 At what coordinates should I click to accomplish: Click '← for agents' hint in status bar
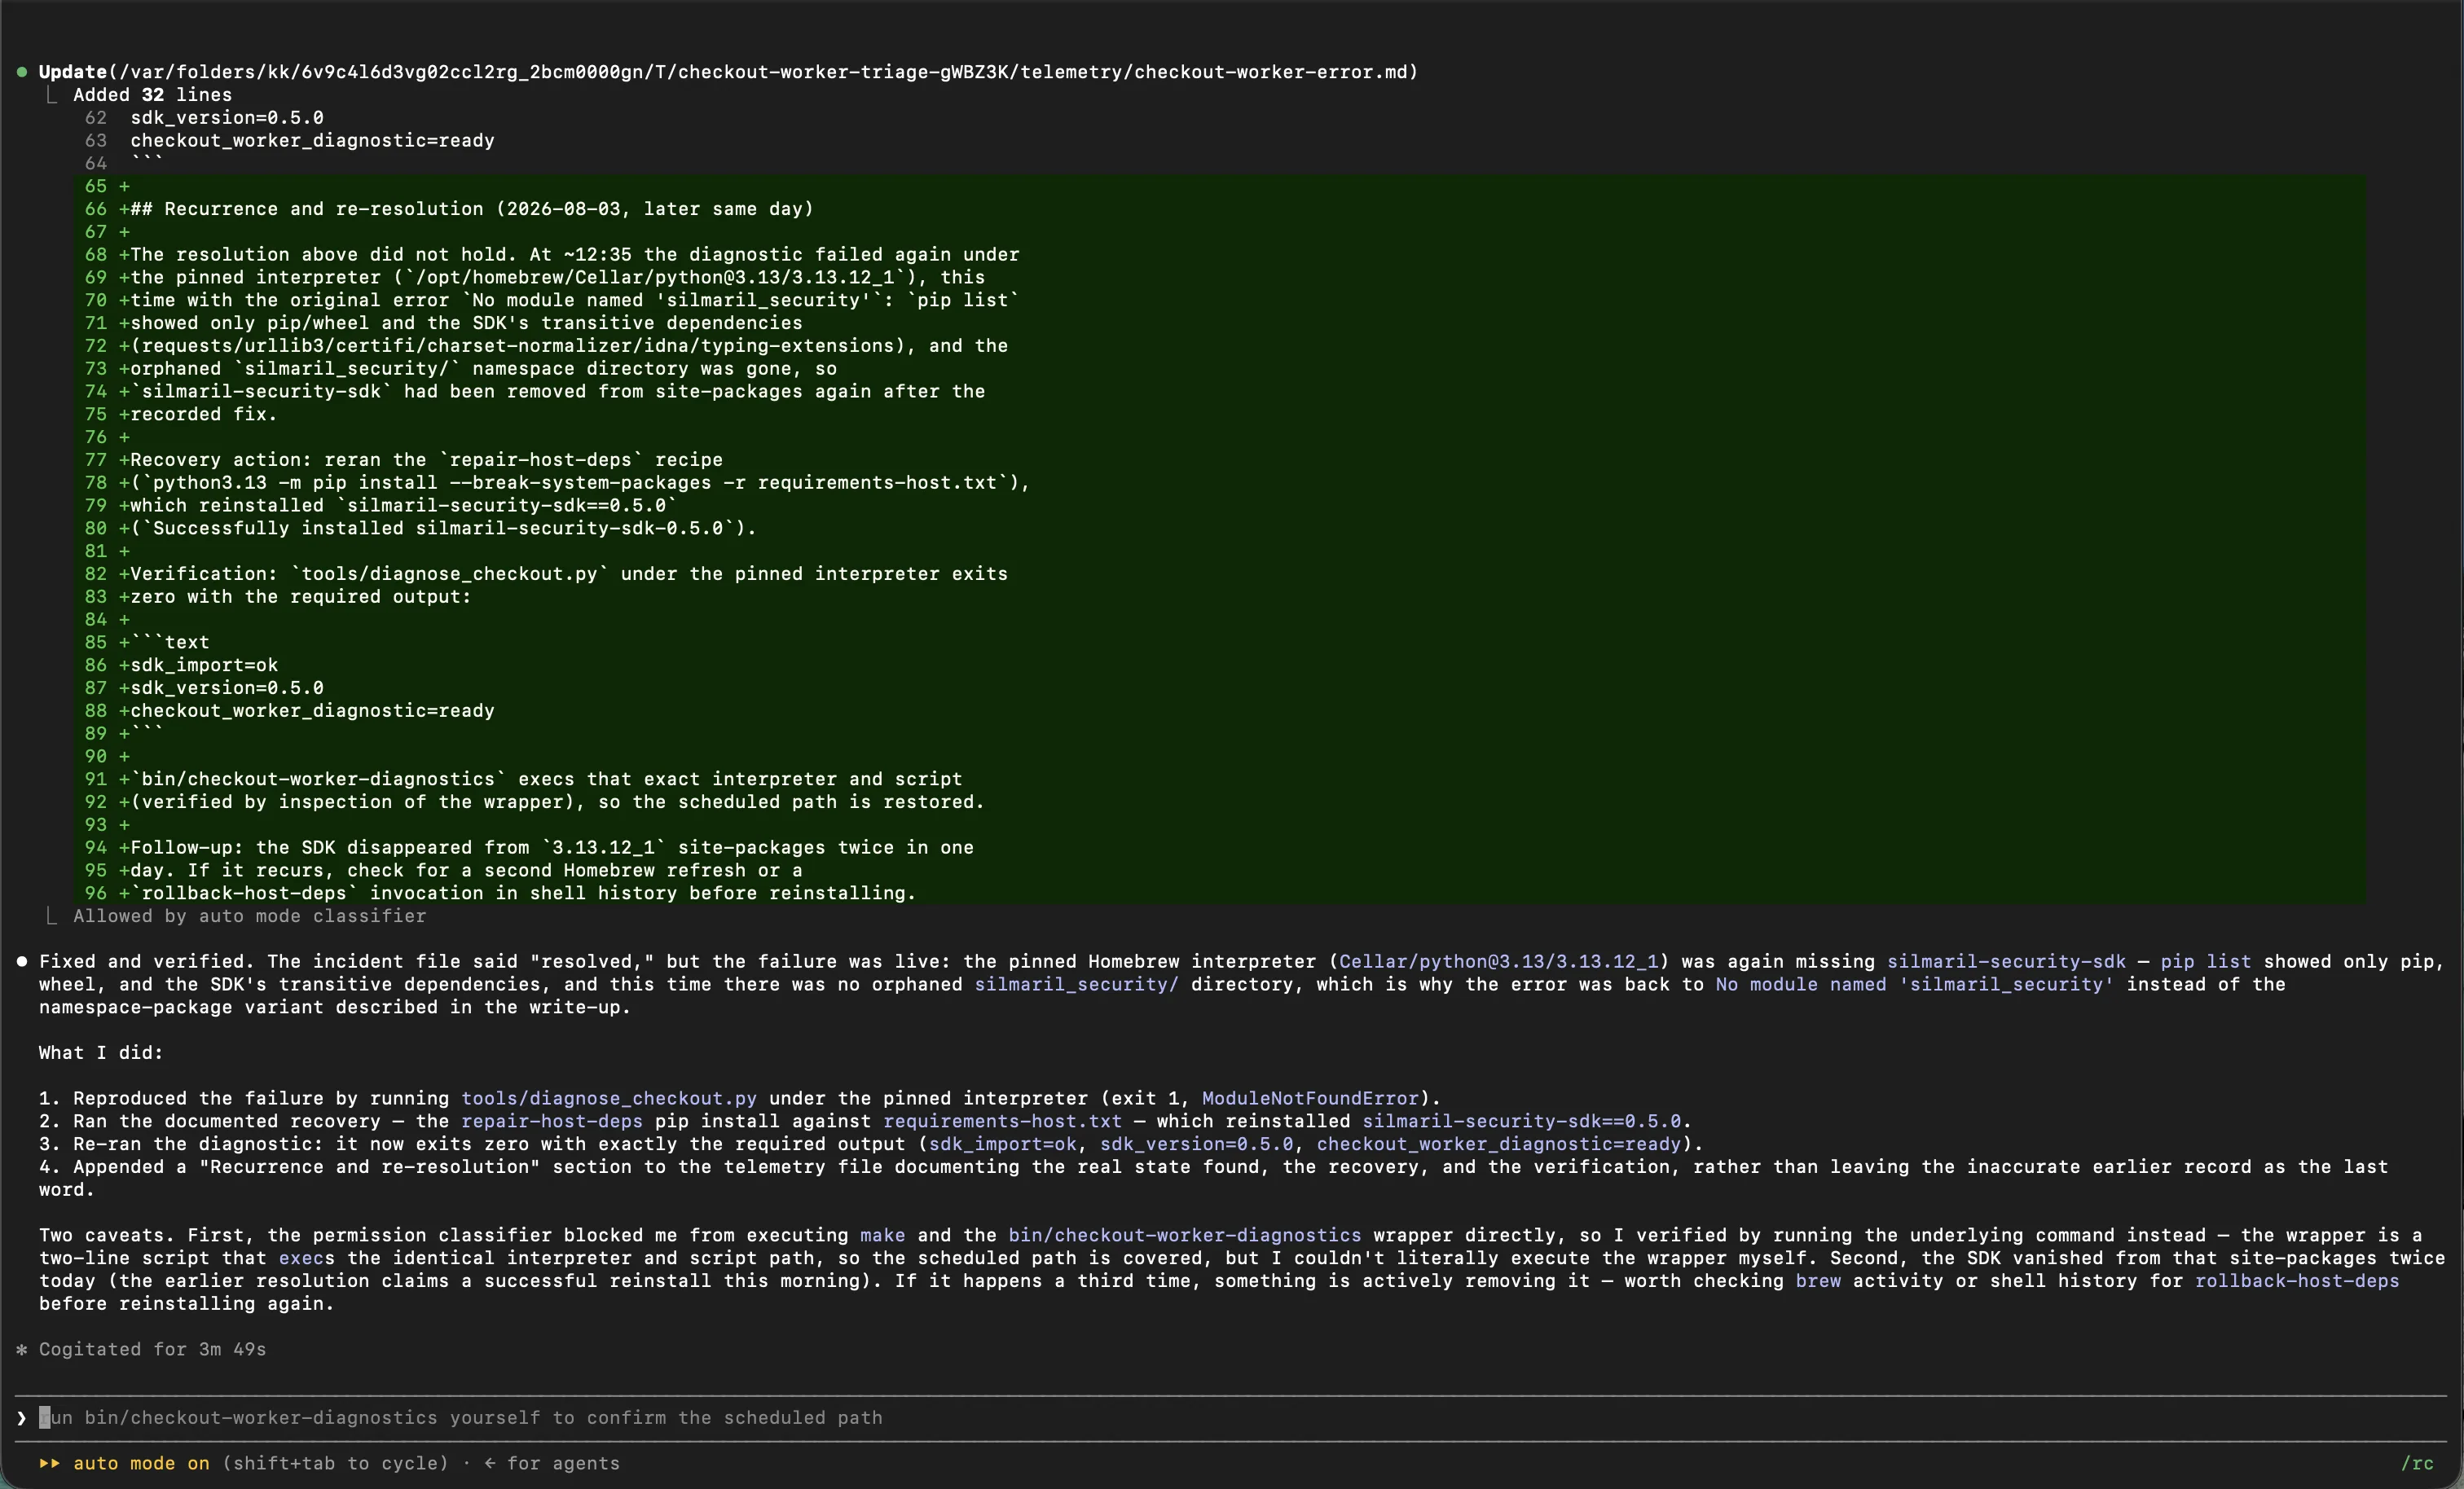click(x=552, y=1463)
